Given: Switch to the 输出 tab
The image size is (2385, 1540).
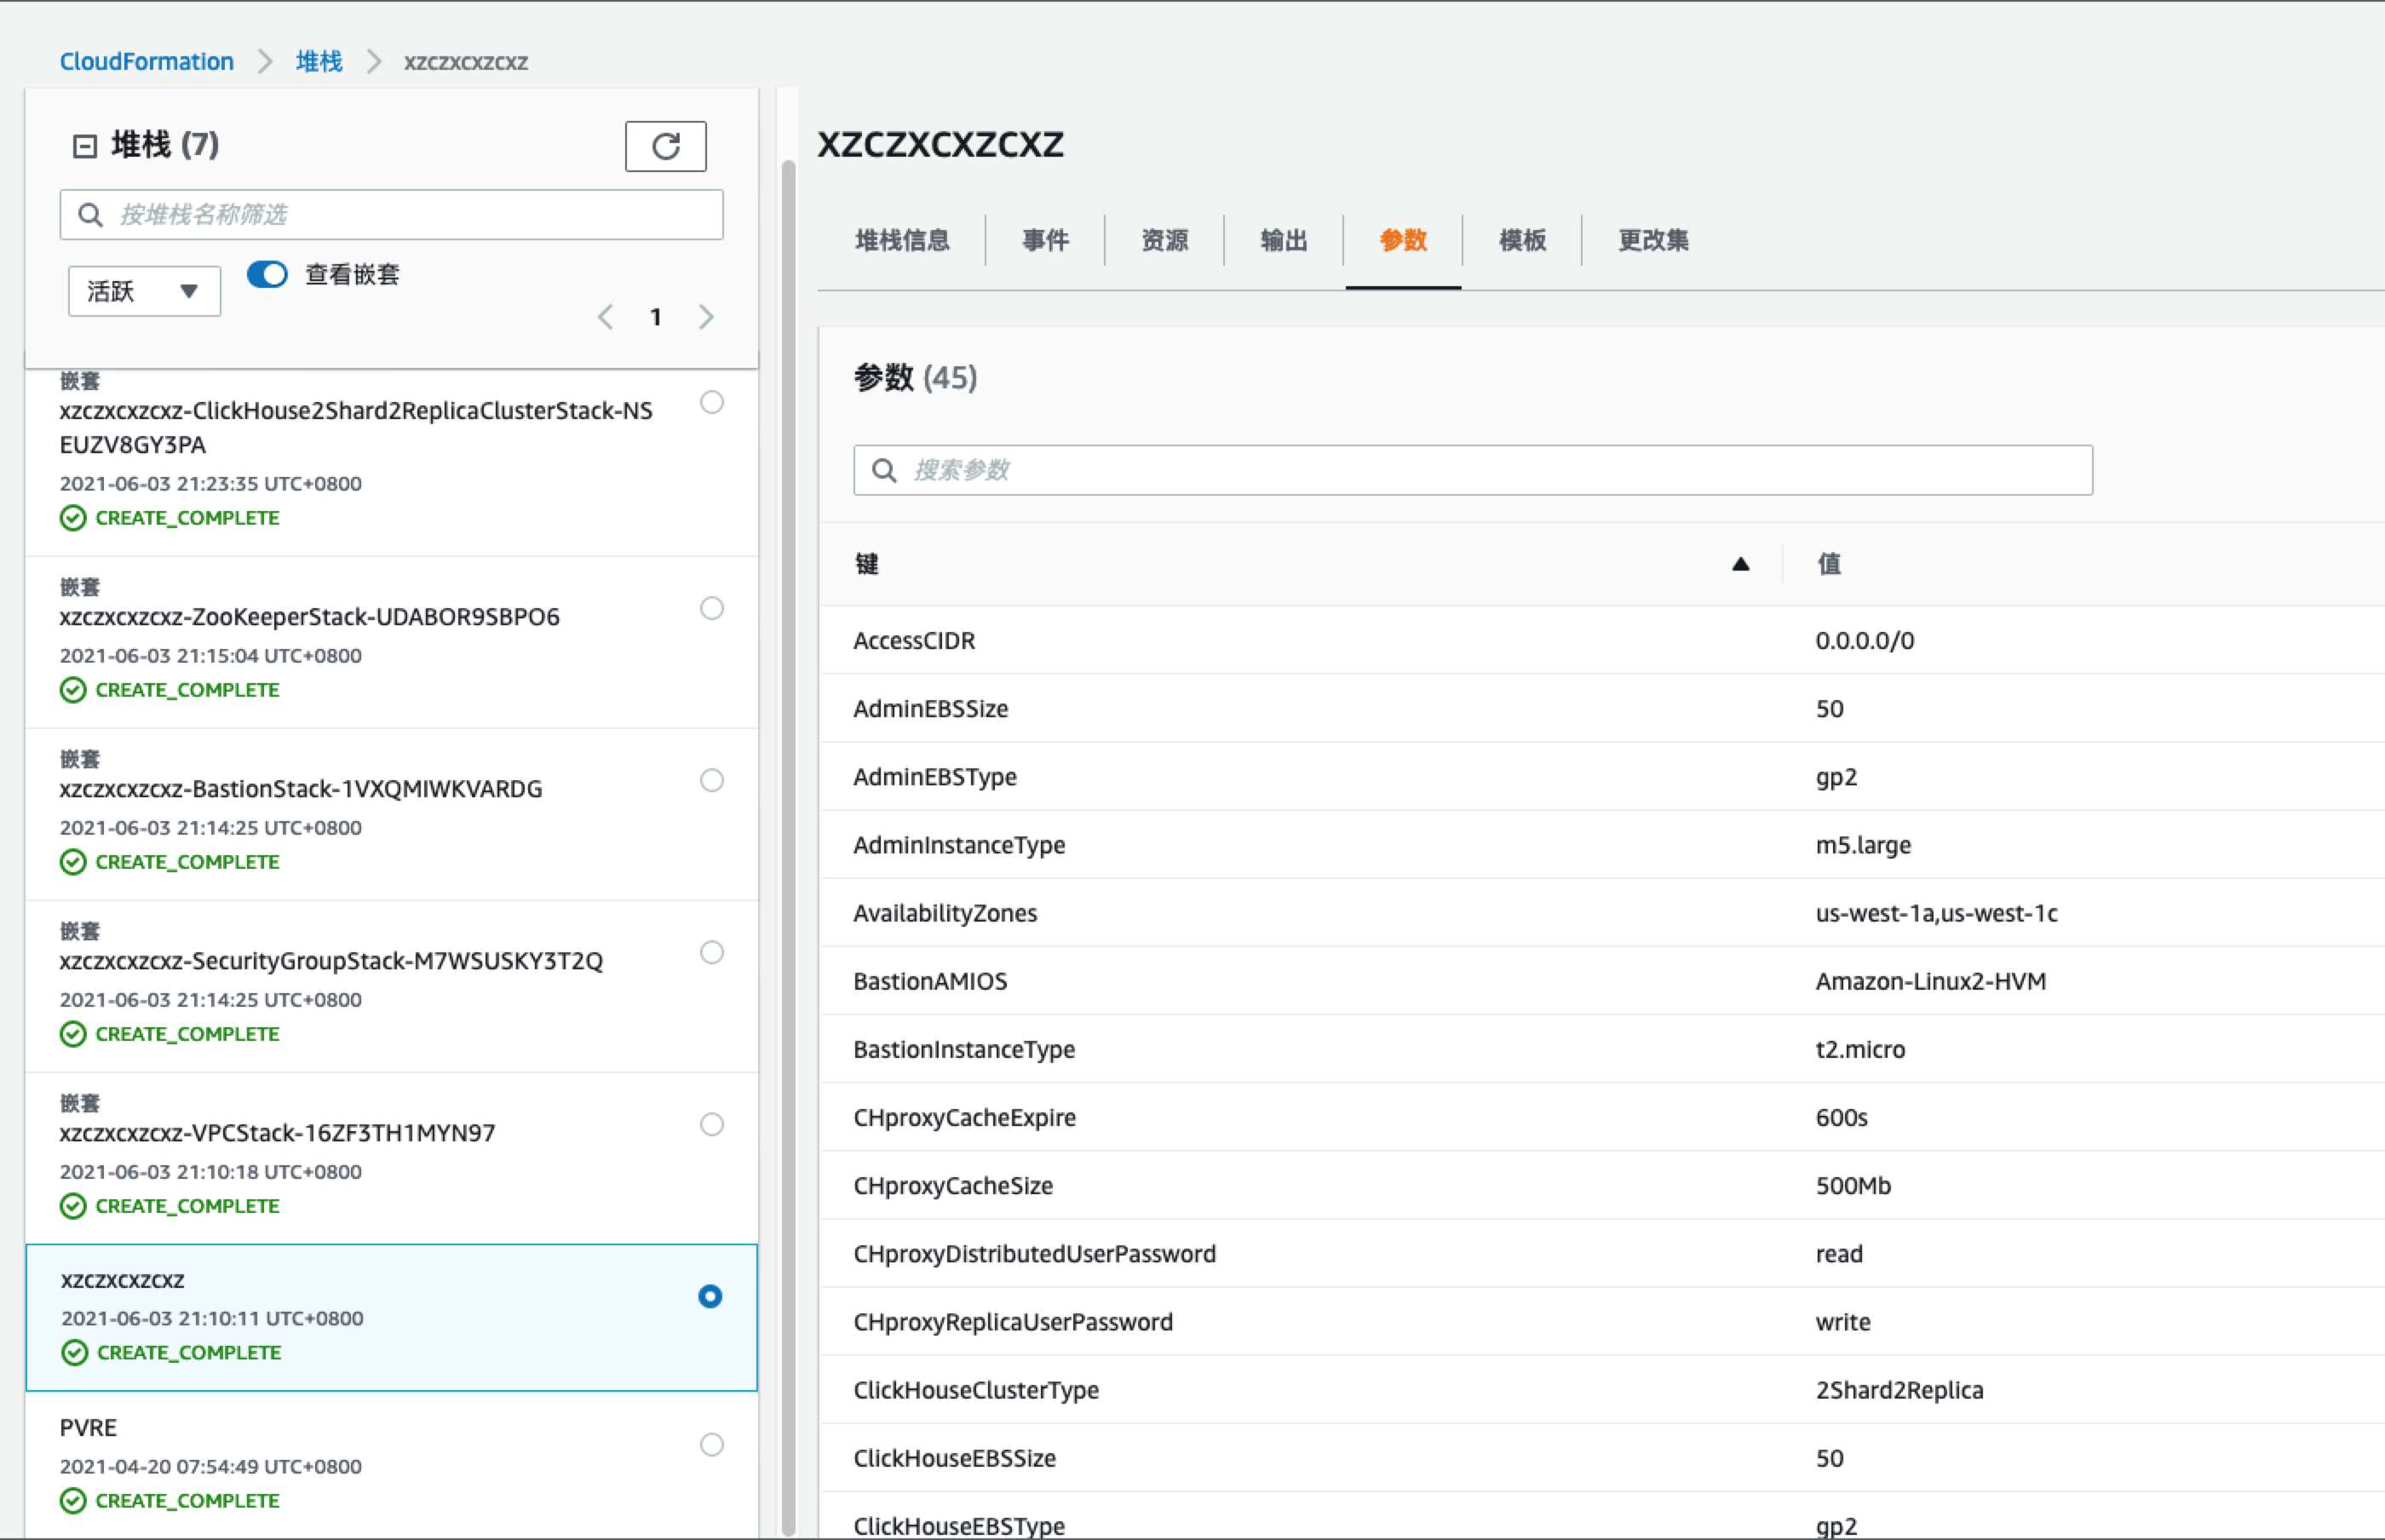Looking at the screenshot, I should point(1283,240).
